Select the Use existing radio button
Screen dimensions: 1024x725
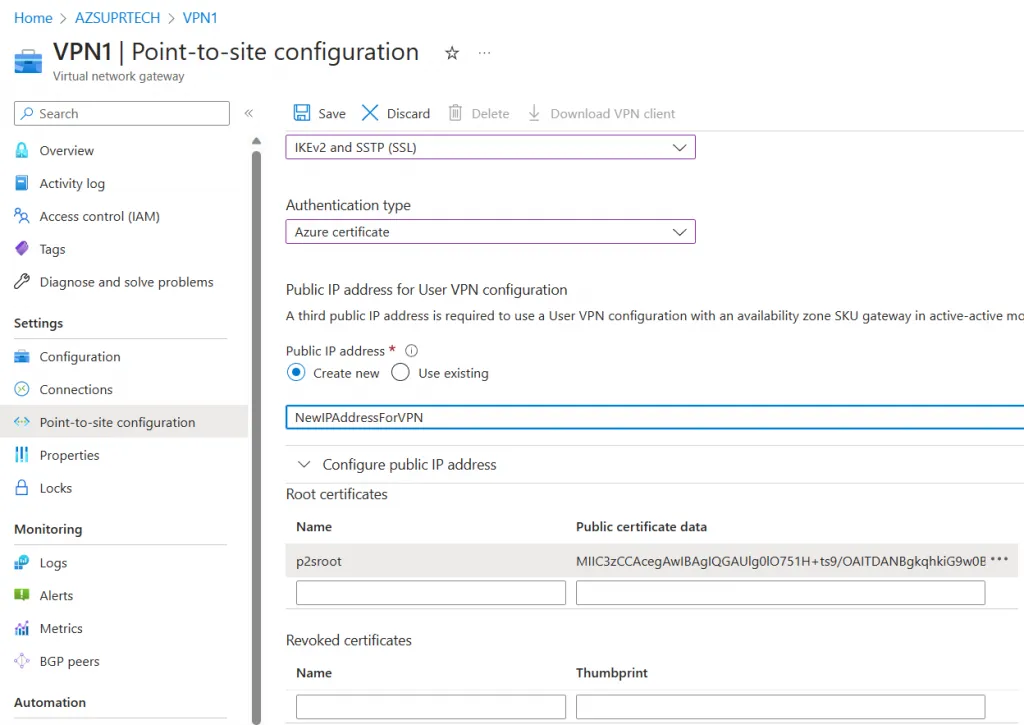(x=401, y=373)
